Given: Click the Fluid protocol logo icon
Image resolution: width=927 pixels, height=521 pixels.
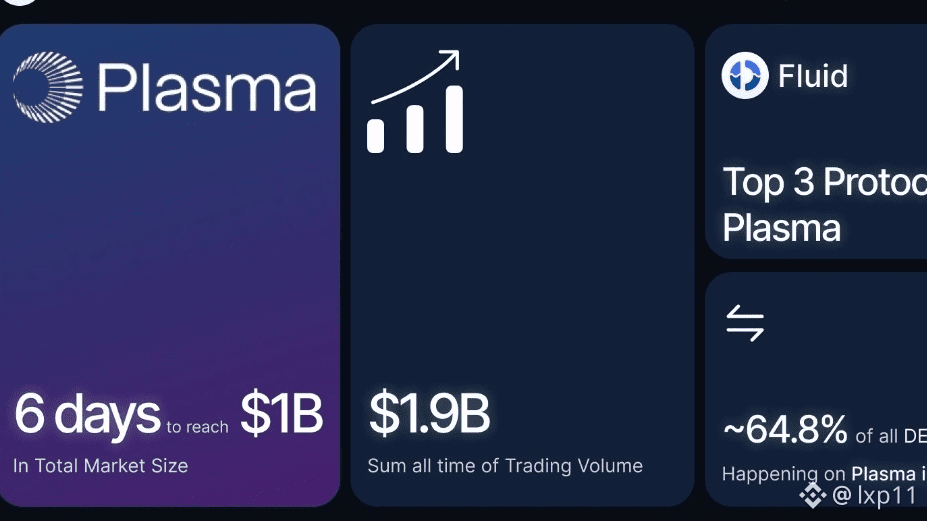Looking at the screenshot, I should pos(745,75).
